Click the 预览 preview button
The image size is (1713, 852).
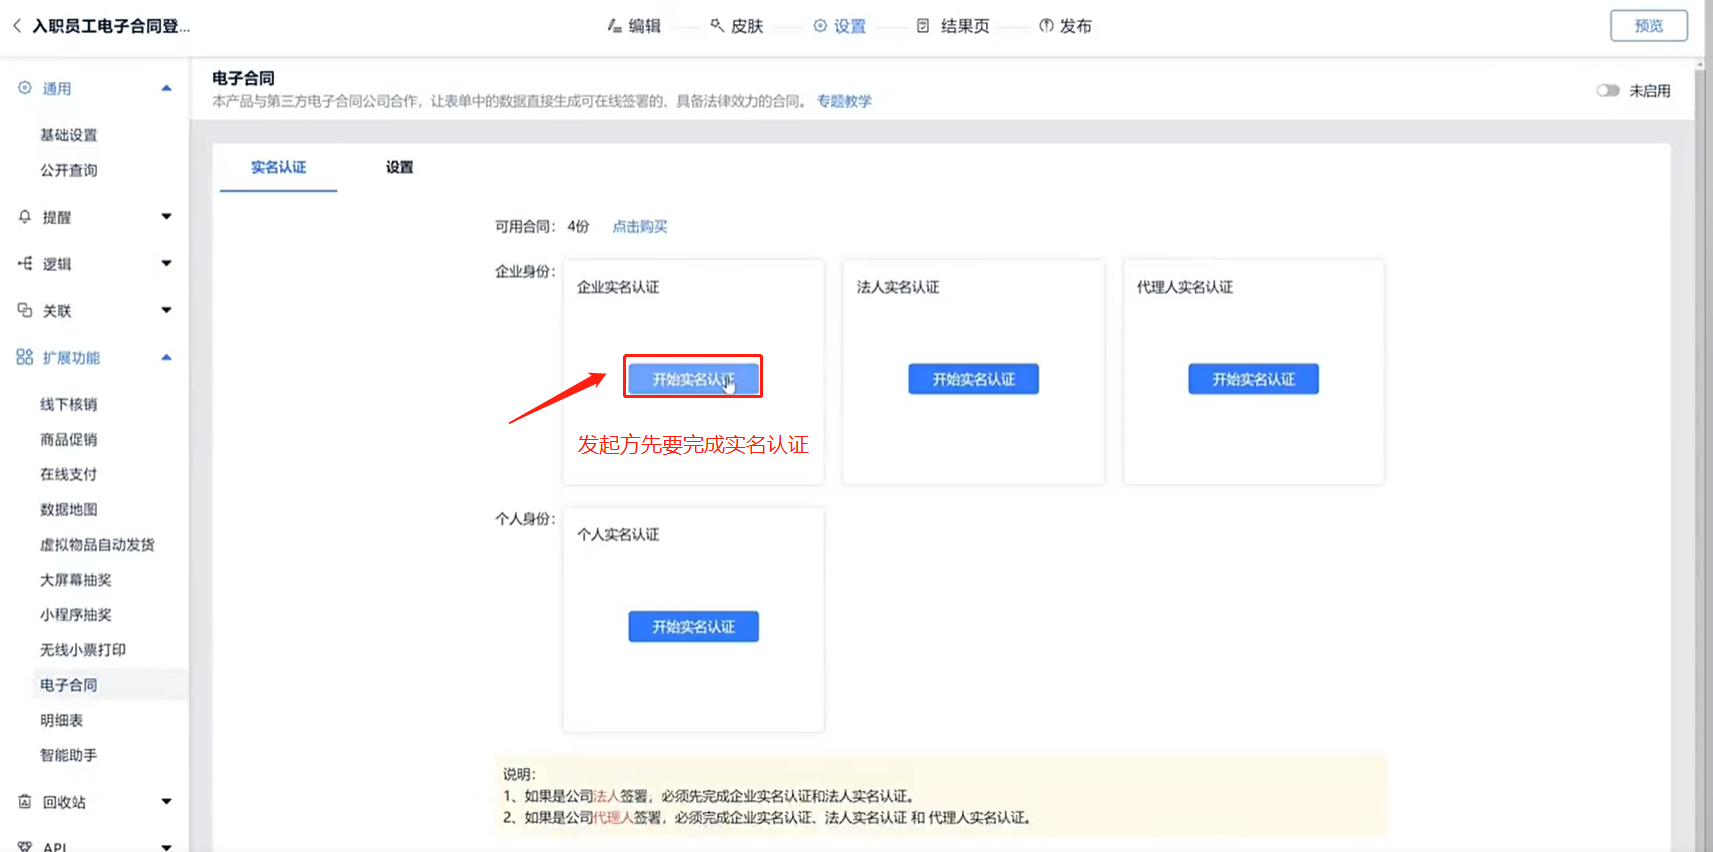[1648, 26]
